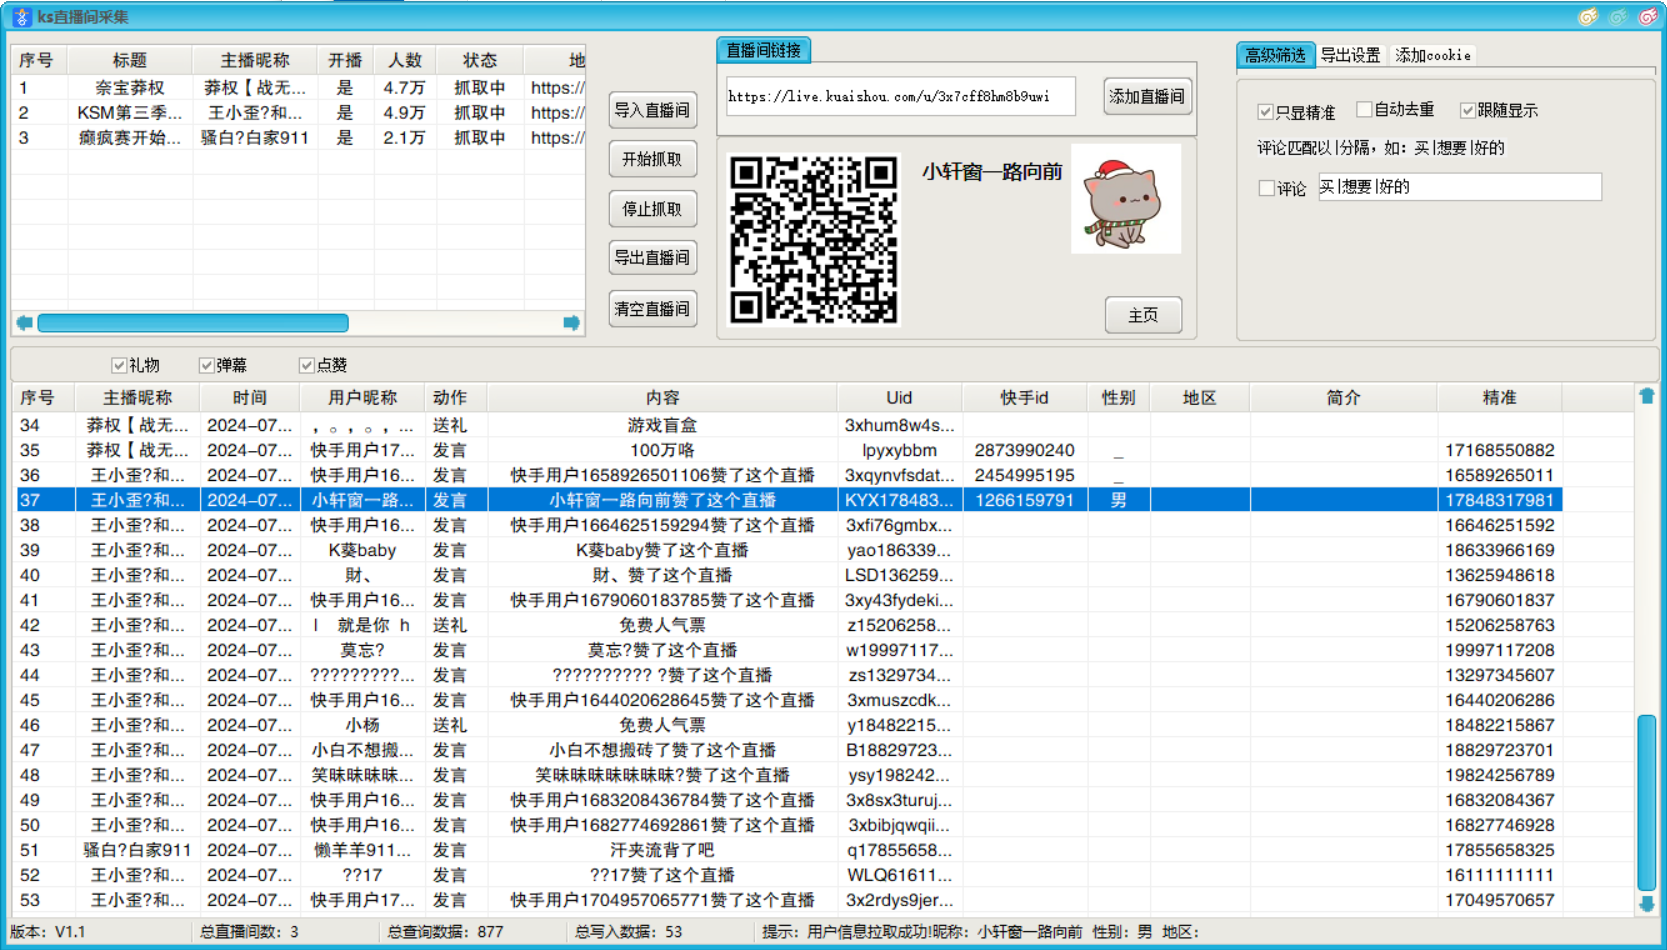Toggle the 礼物 checkbox
1667x950 pixels.
pos(119,366)
